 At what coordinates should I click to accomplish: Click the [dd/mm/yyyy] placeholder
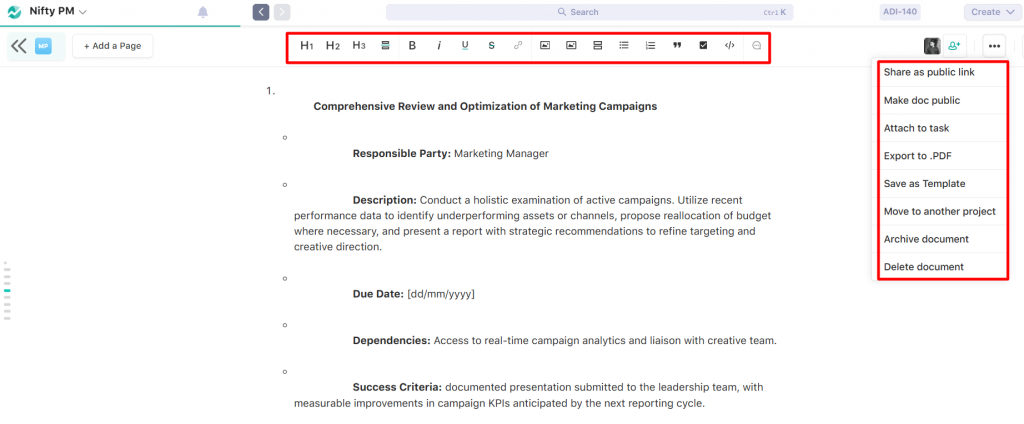441,294
